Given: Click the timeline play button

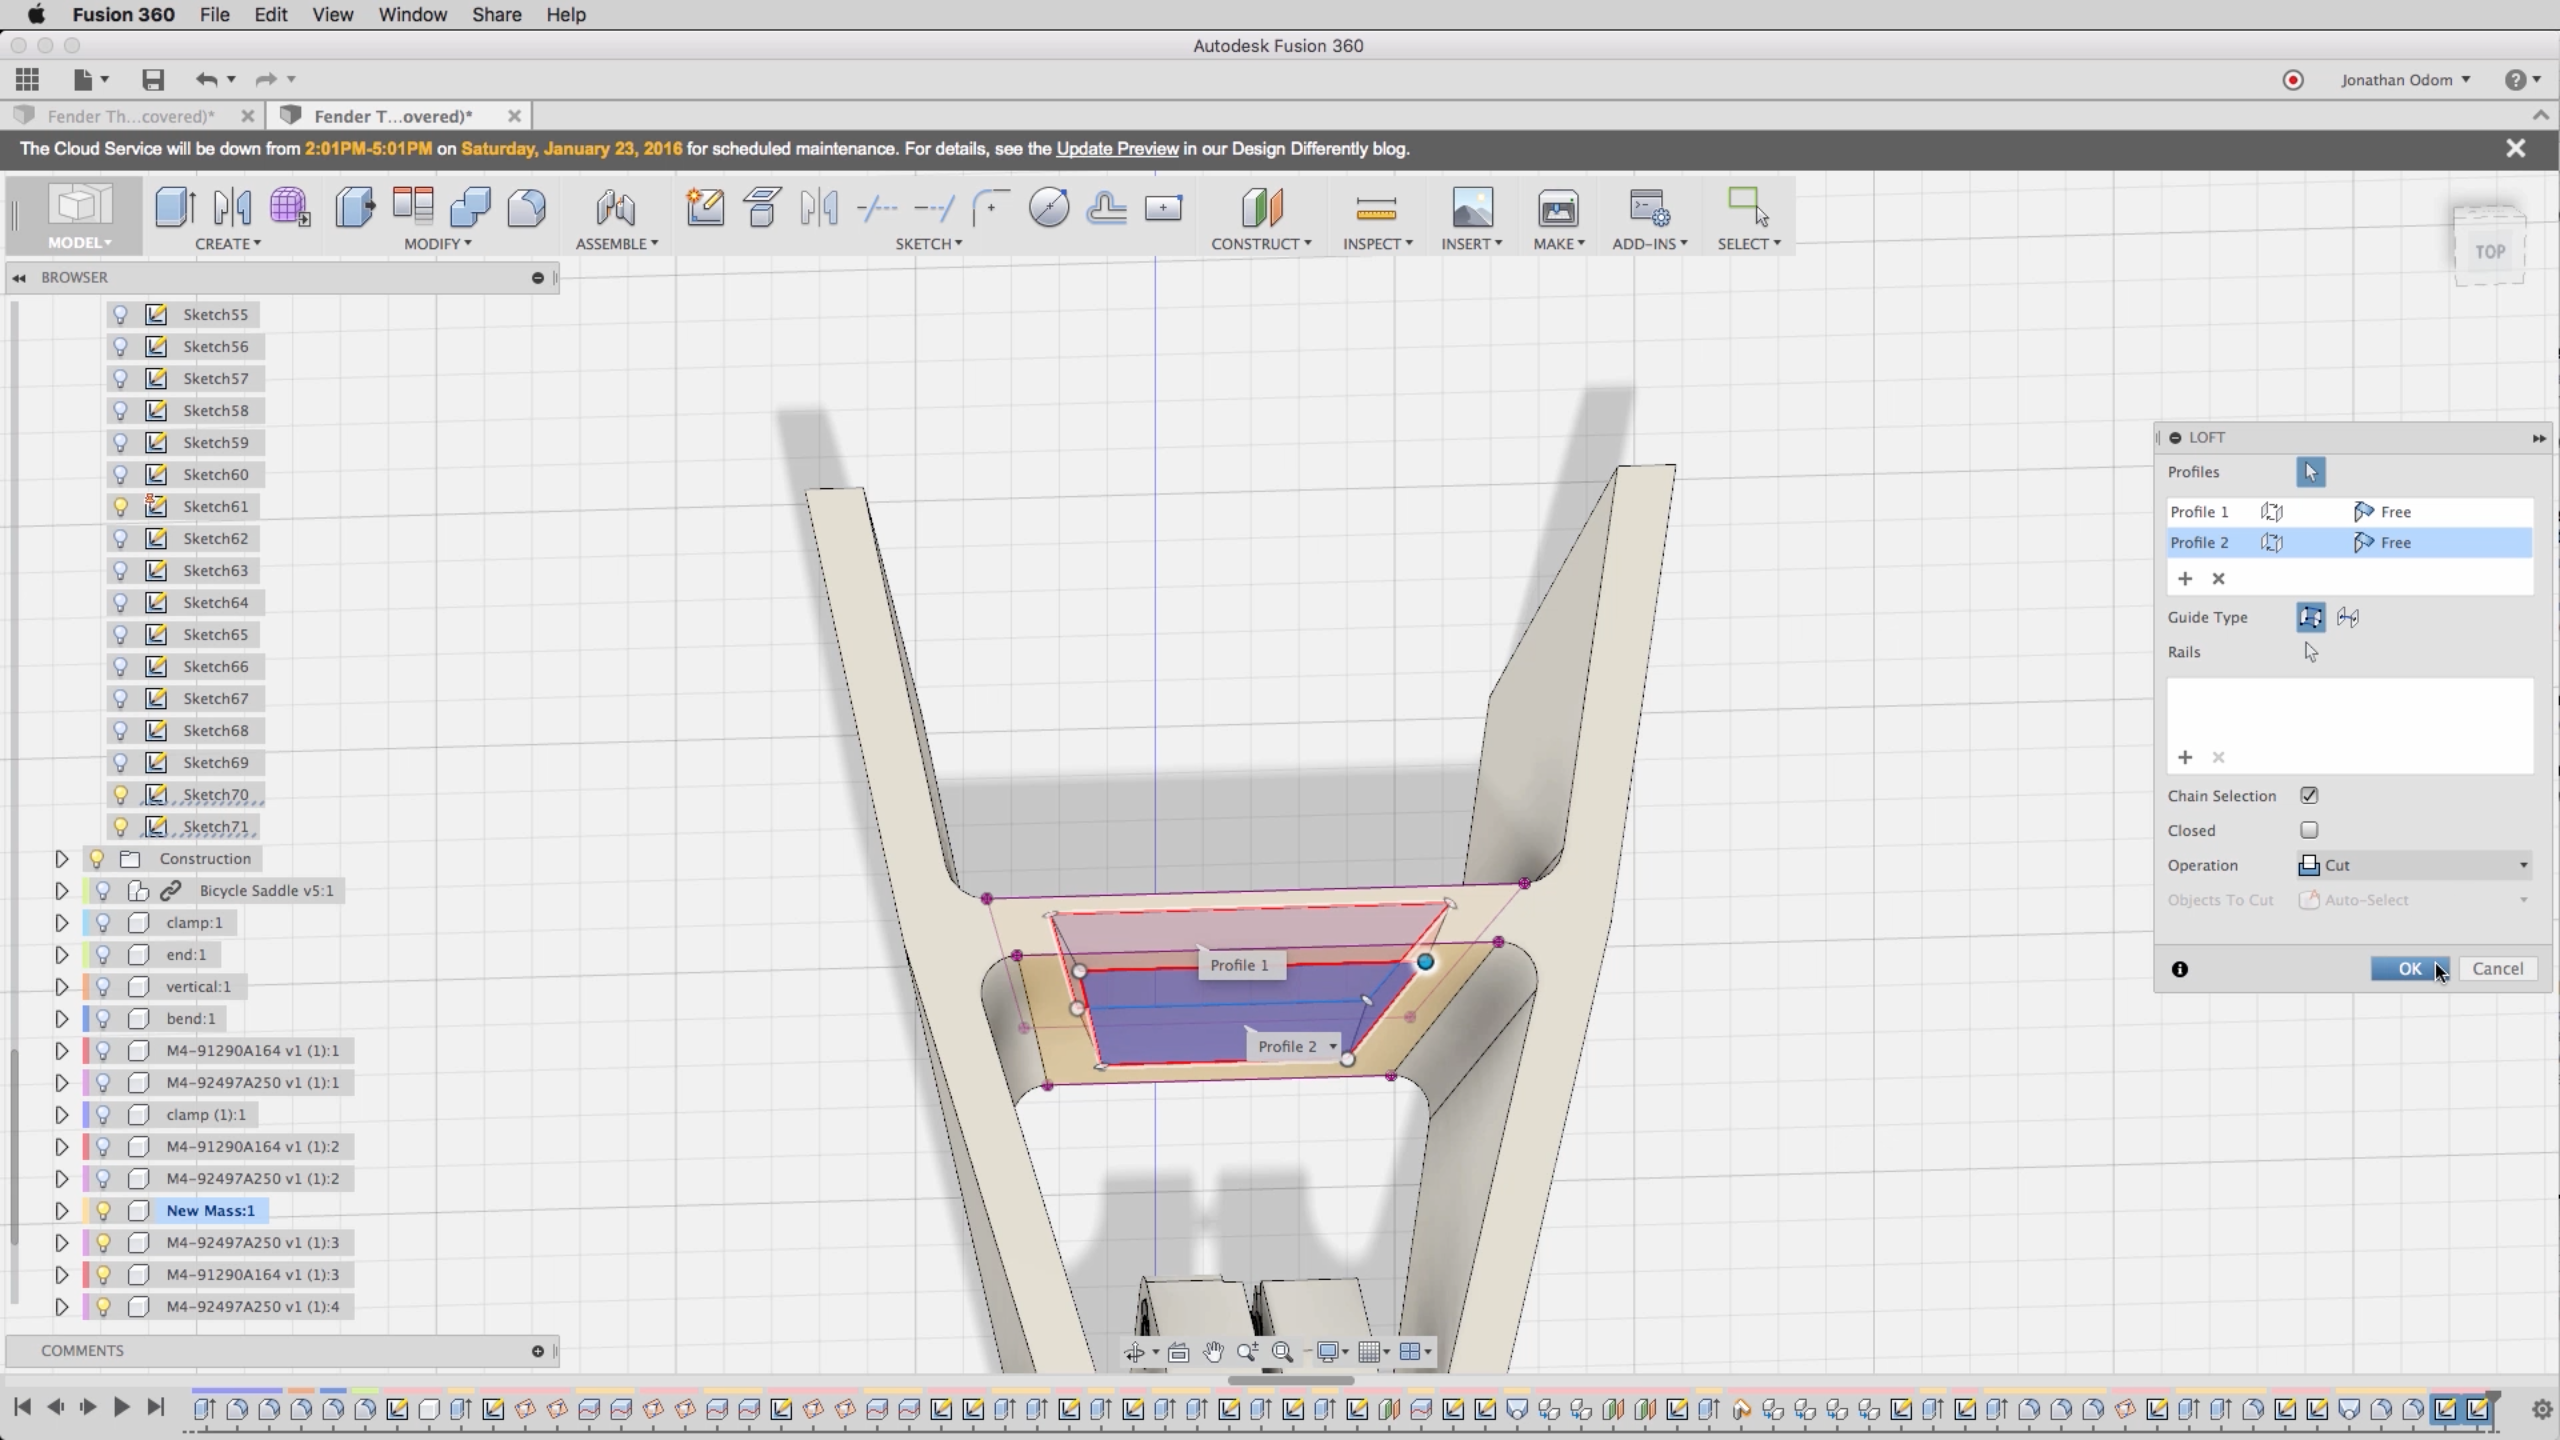Looking at the screenshot, I should tap(121, 1407).
